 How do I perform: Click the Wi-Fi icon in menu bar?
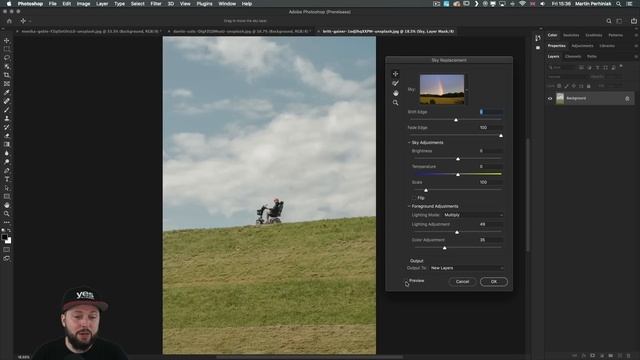coord(522,4)
